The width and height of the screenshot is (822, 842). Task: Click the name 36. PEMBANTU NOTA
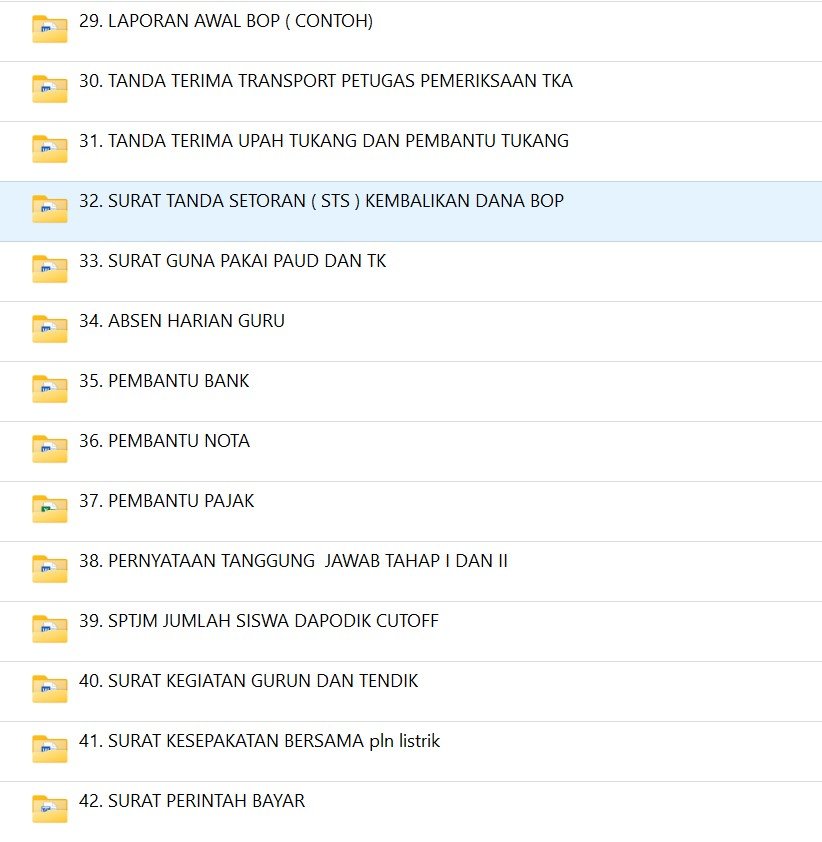[164, 441]
